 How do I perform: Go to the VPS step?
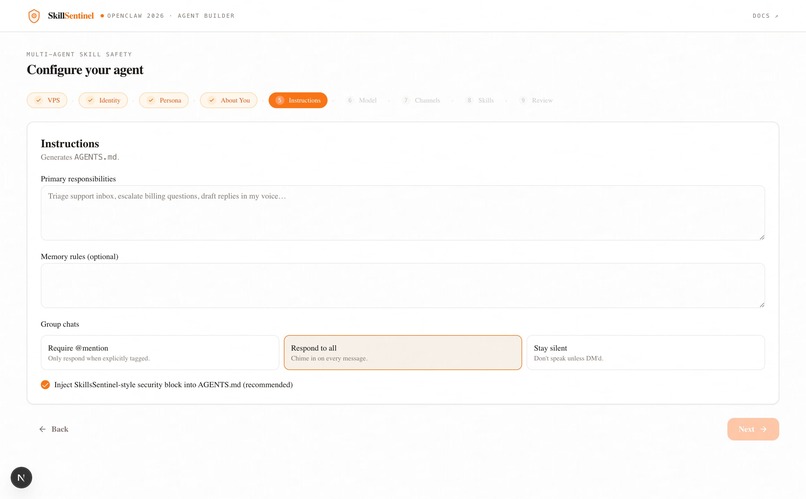pos(47,100)
